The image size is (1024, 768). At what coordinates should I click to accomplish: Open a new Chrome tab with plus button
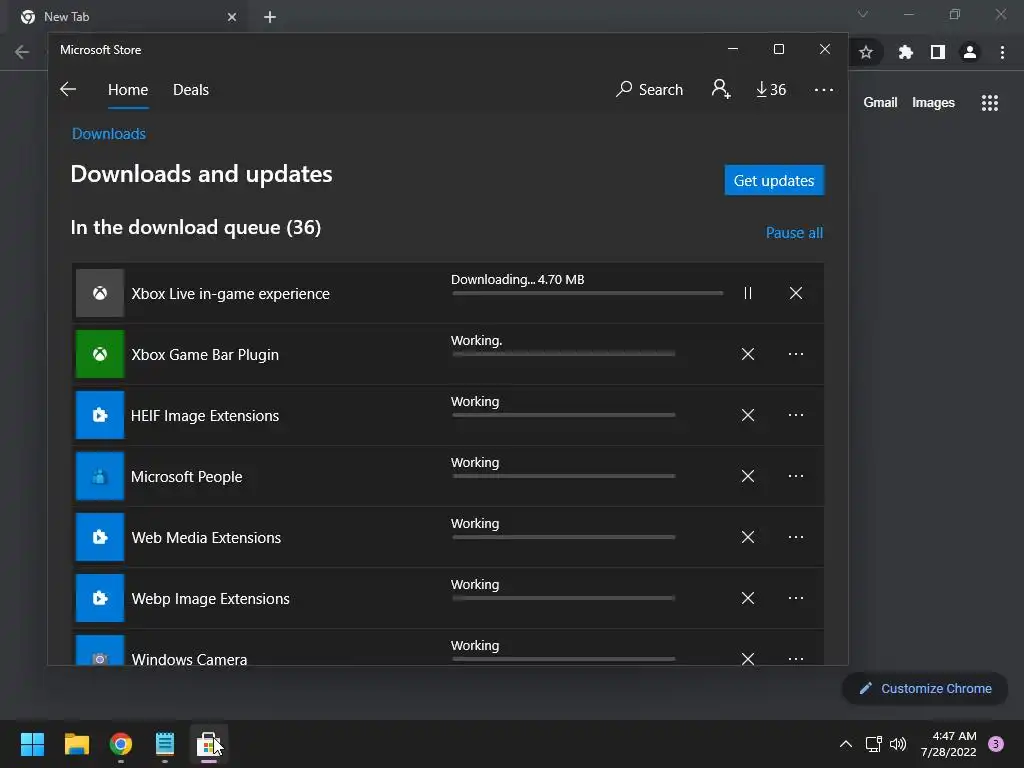point(270,17)
